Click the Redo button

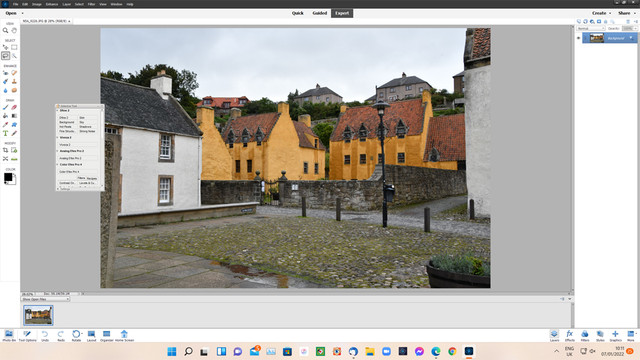click(61, 336)
